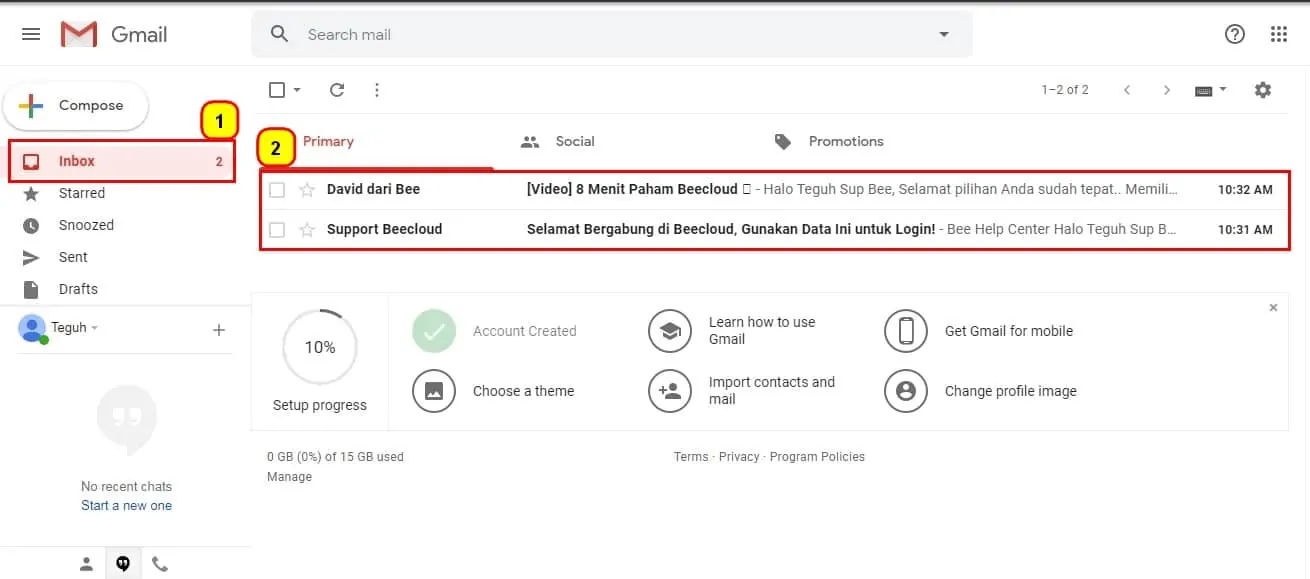The height and width of the screenshot is (579, 1310).
Task: Open the Terms link
Action: tap(691, 457)
